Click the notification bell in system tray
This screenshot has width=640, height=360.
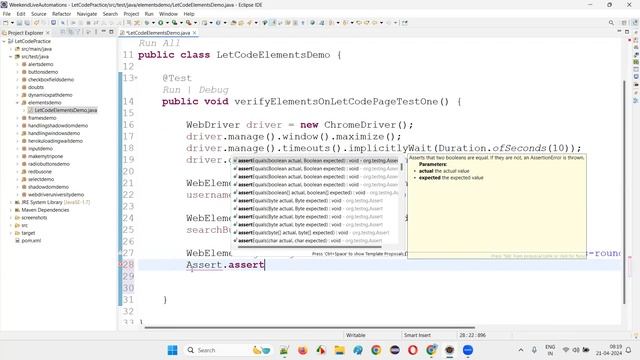pyautogui.click(x=629, y=350)
